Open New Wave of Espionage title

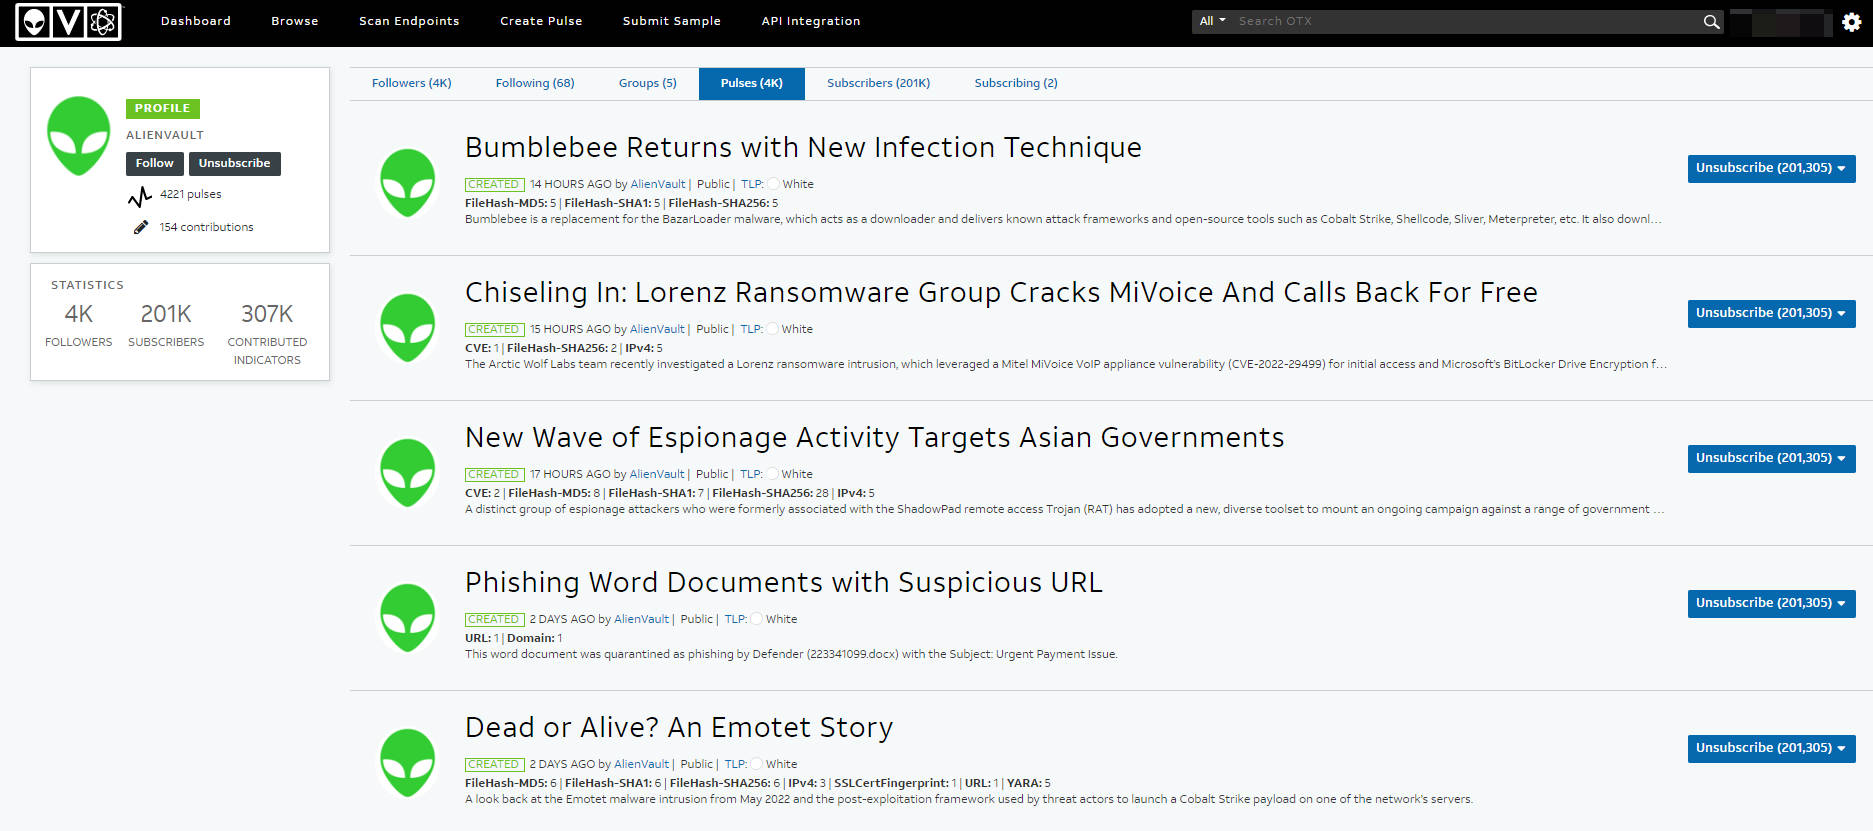click(874, 437)
